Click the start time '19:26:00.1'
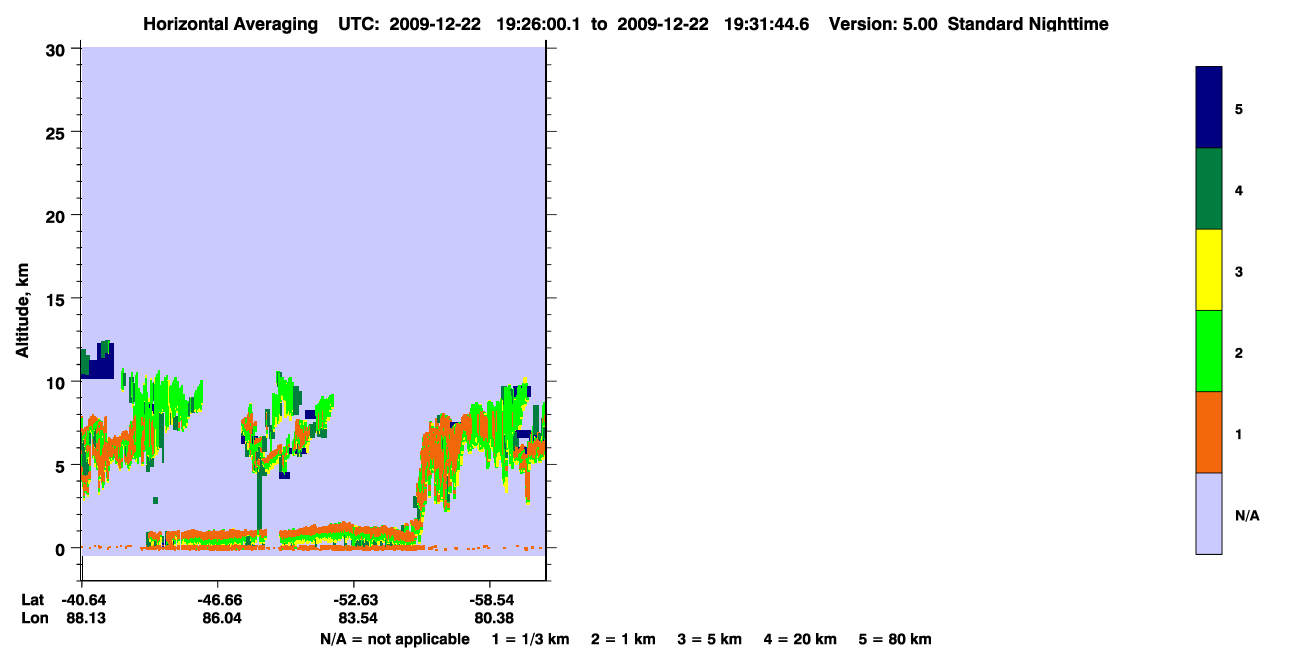 pos(541,24)
